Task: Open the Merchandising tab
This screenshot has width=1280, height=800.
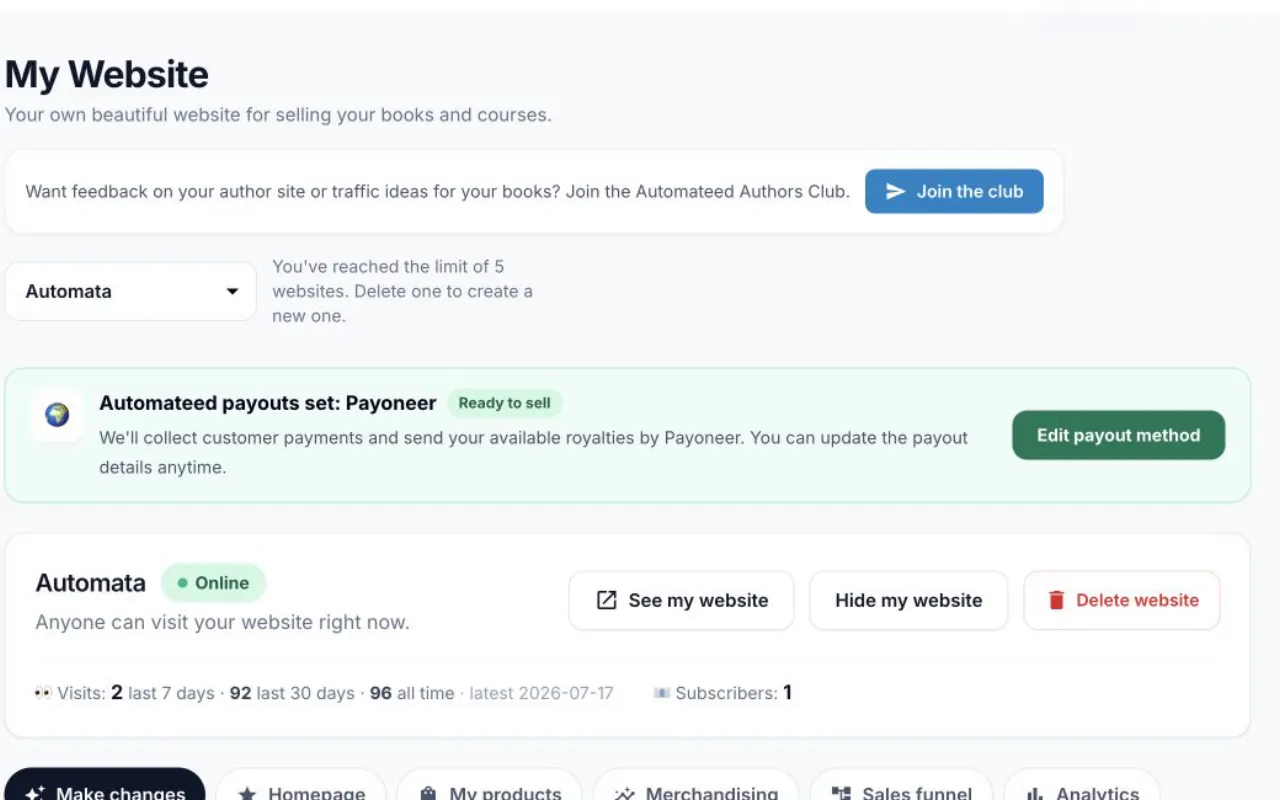Action: 696,785
